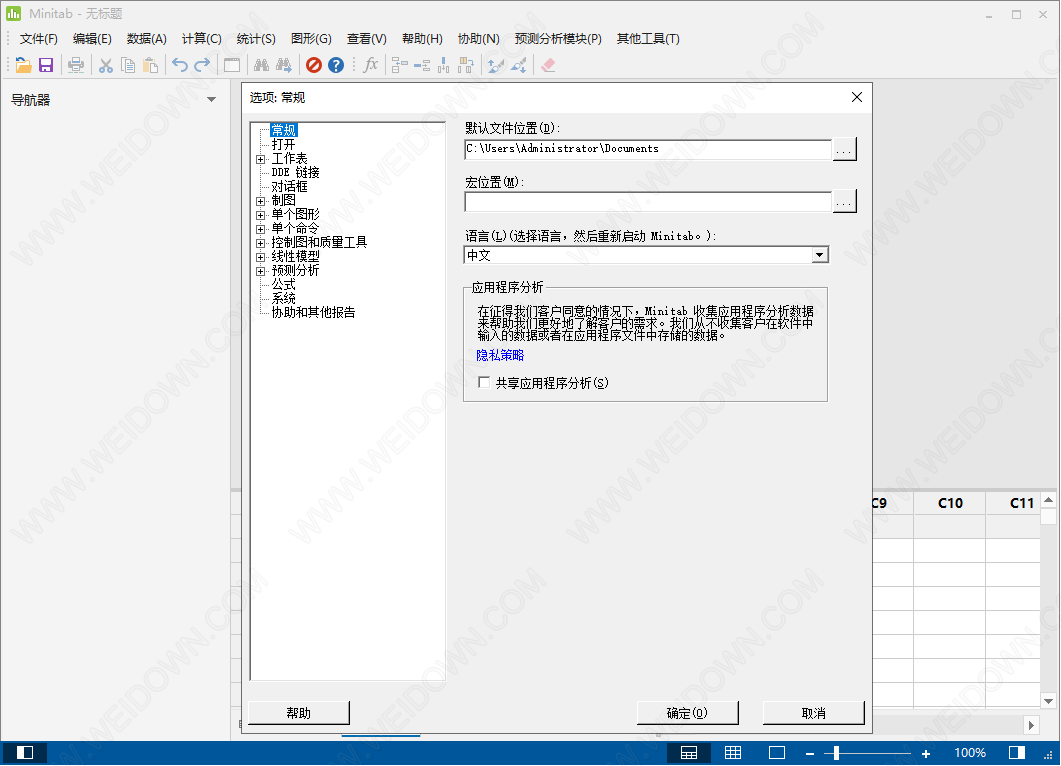The image size is (1061, 766).
Task: Open the 语言 language dropdown
Action: 819,255
